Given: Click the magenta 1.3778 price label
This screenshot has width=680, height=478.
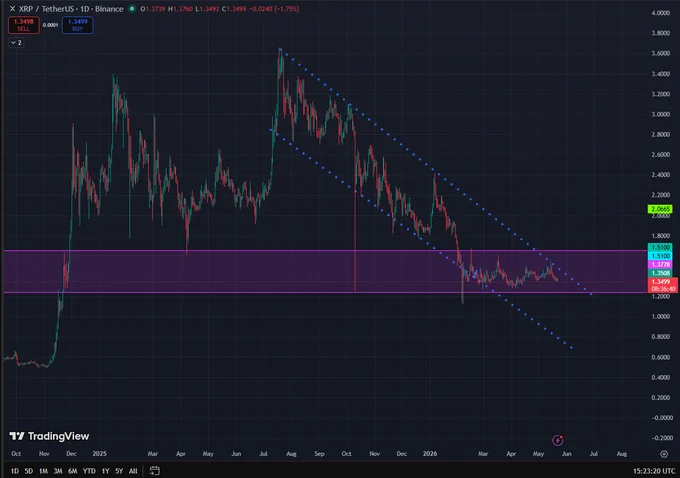Looking at the screenshot, I should (660, 265).
